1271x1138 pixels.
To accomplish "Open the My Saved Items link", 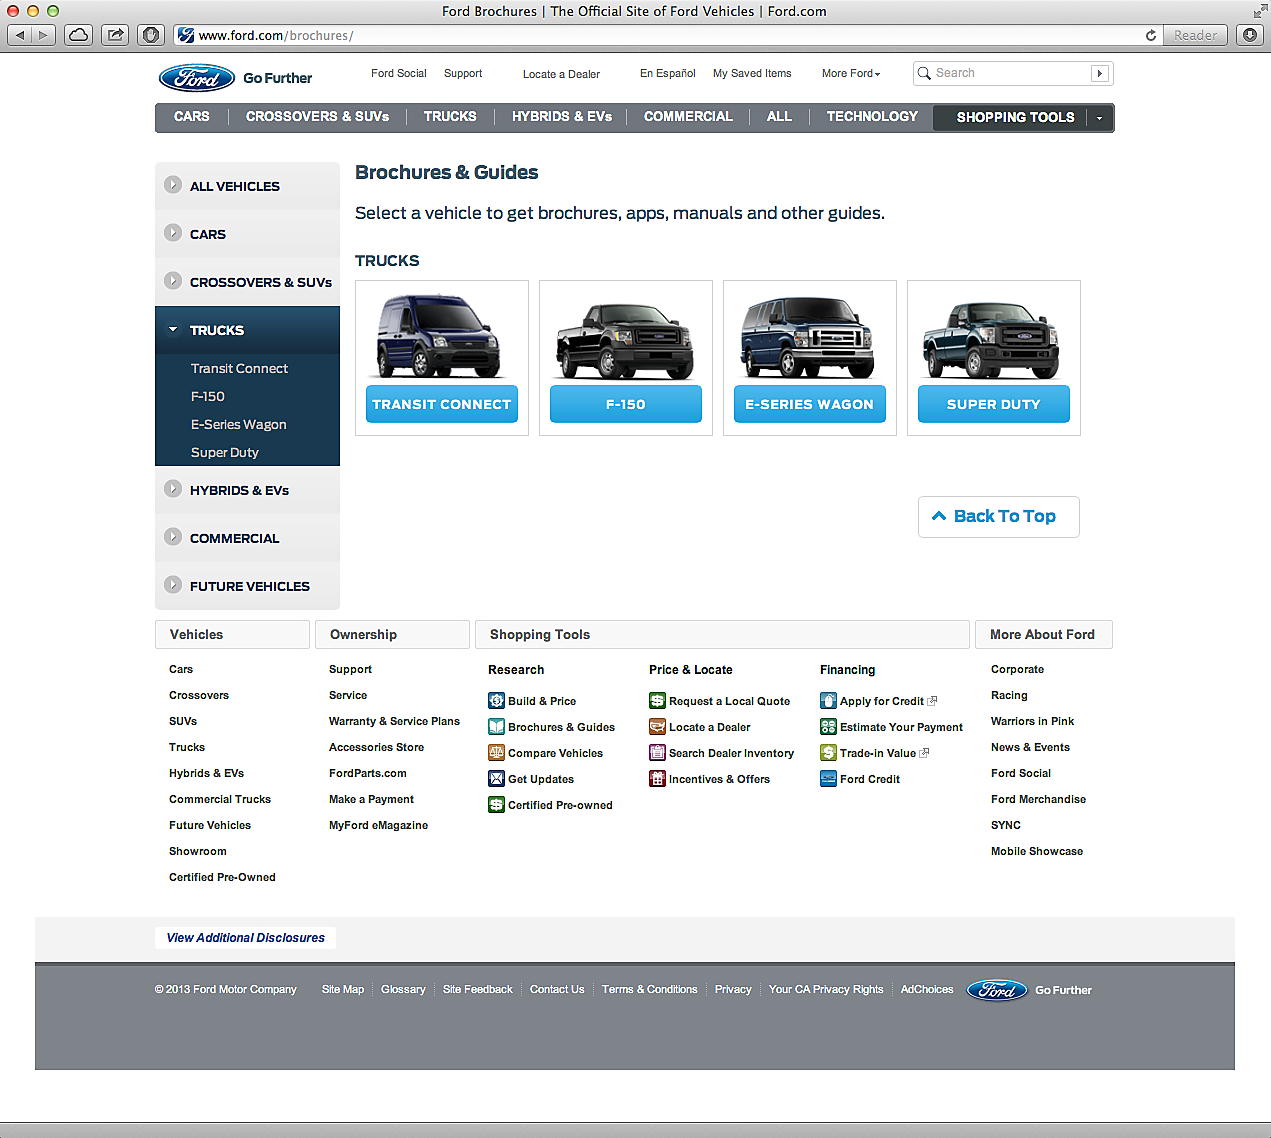I will click(752, 73).
